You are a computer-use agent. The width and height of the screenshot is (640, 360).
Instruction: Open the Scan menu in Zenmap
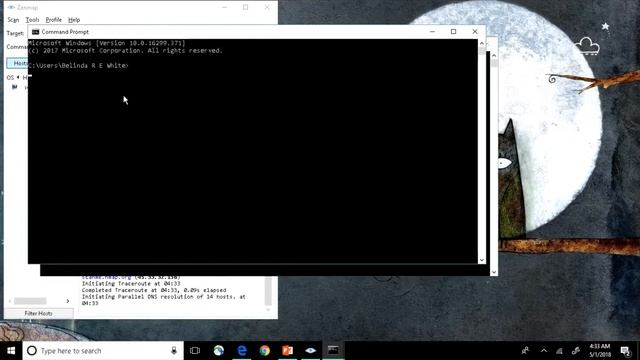(13, 20)
